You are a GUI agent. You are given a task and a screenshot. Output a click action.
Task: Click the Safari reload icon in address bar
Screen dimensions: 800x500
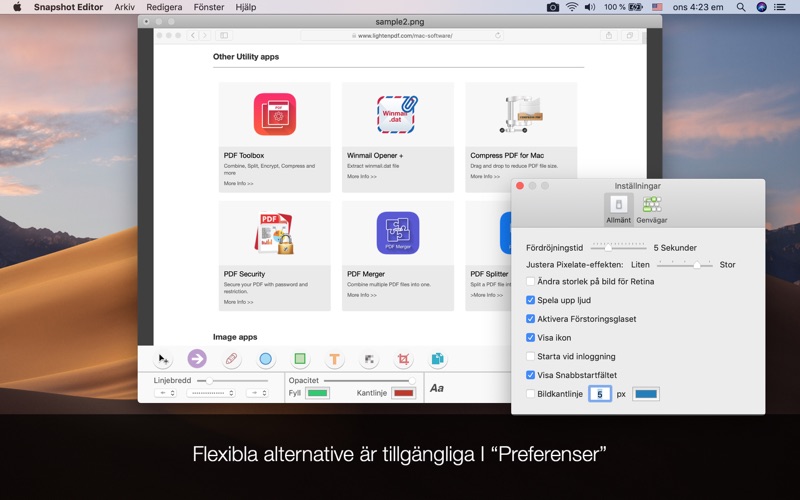coord(498,35)
